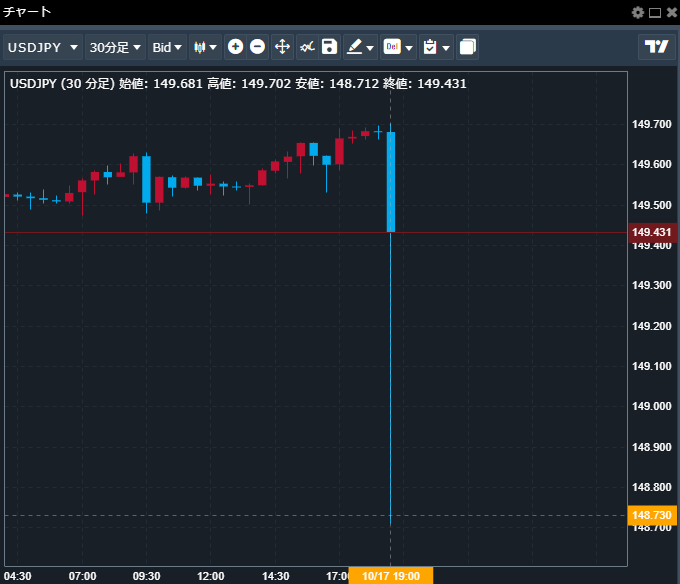Click the 09:30 time axis label
This screenshot has height=584, width=680.
147,576
